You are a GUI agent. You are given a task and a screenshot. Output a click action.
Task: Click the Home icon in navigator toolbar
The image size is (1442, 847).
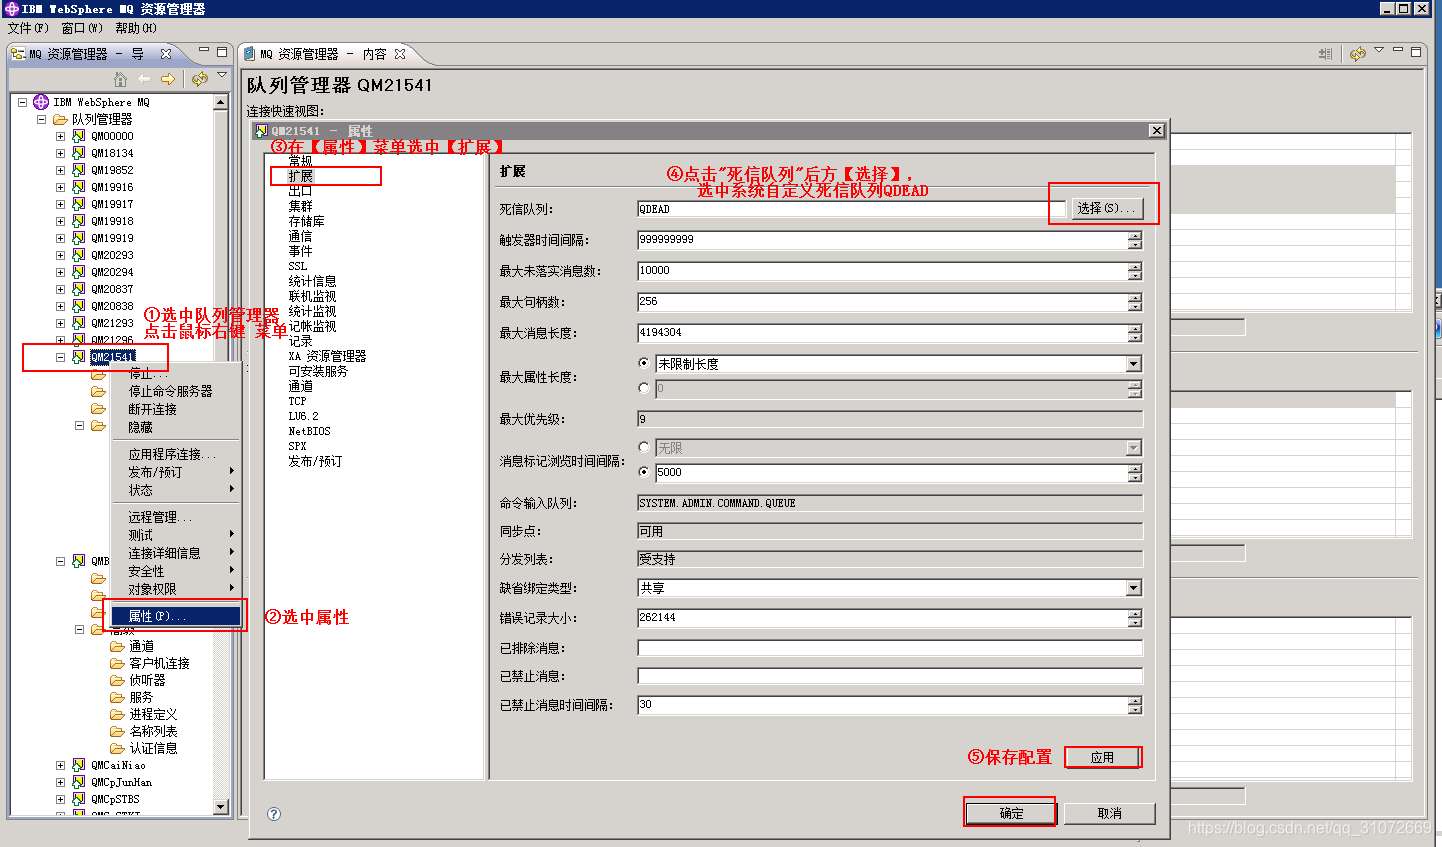(x=120, y=79)
